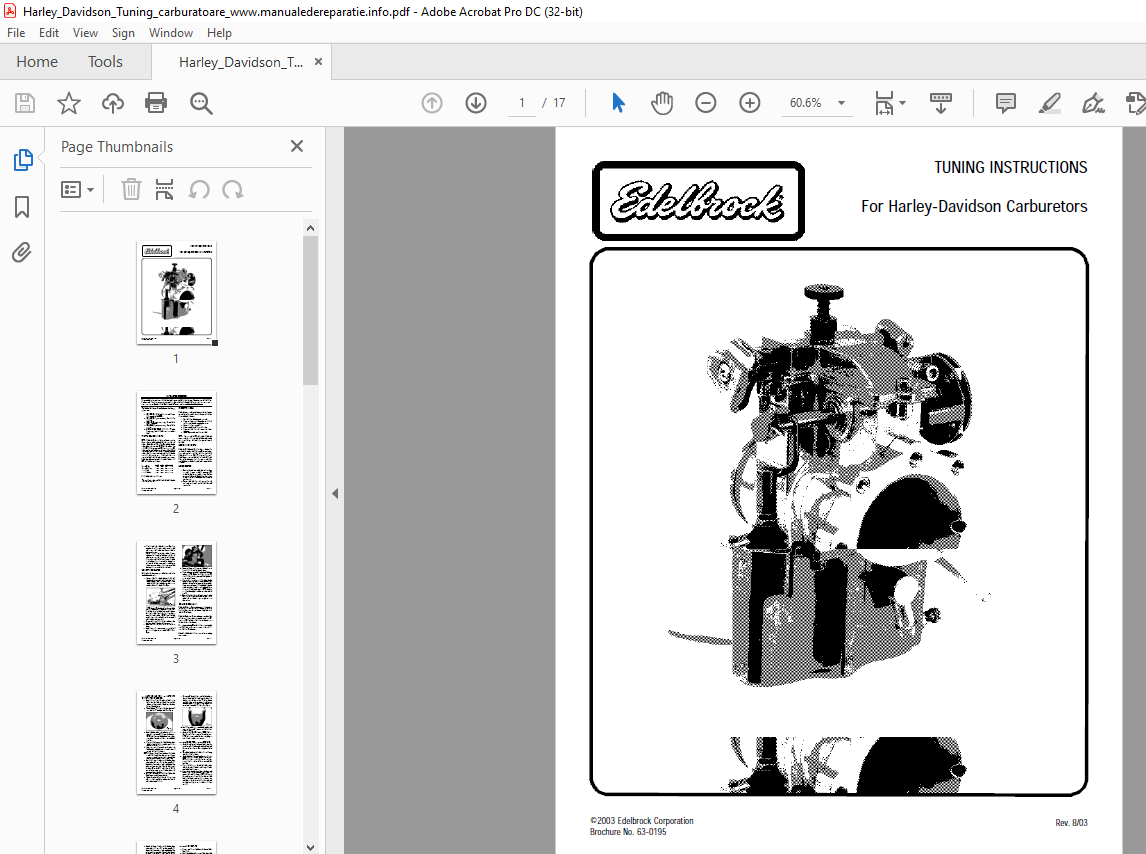
Task: Open the Window menu
Action: 171,33
